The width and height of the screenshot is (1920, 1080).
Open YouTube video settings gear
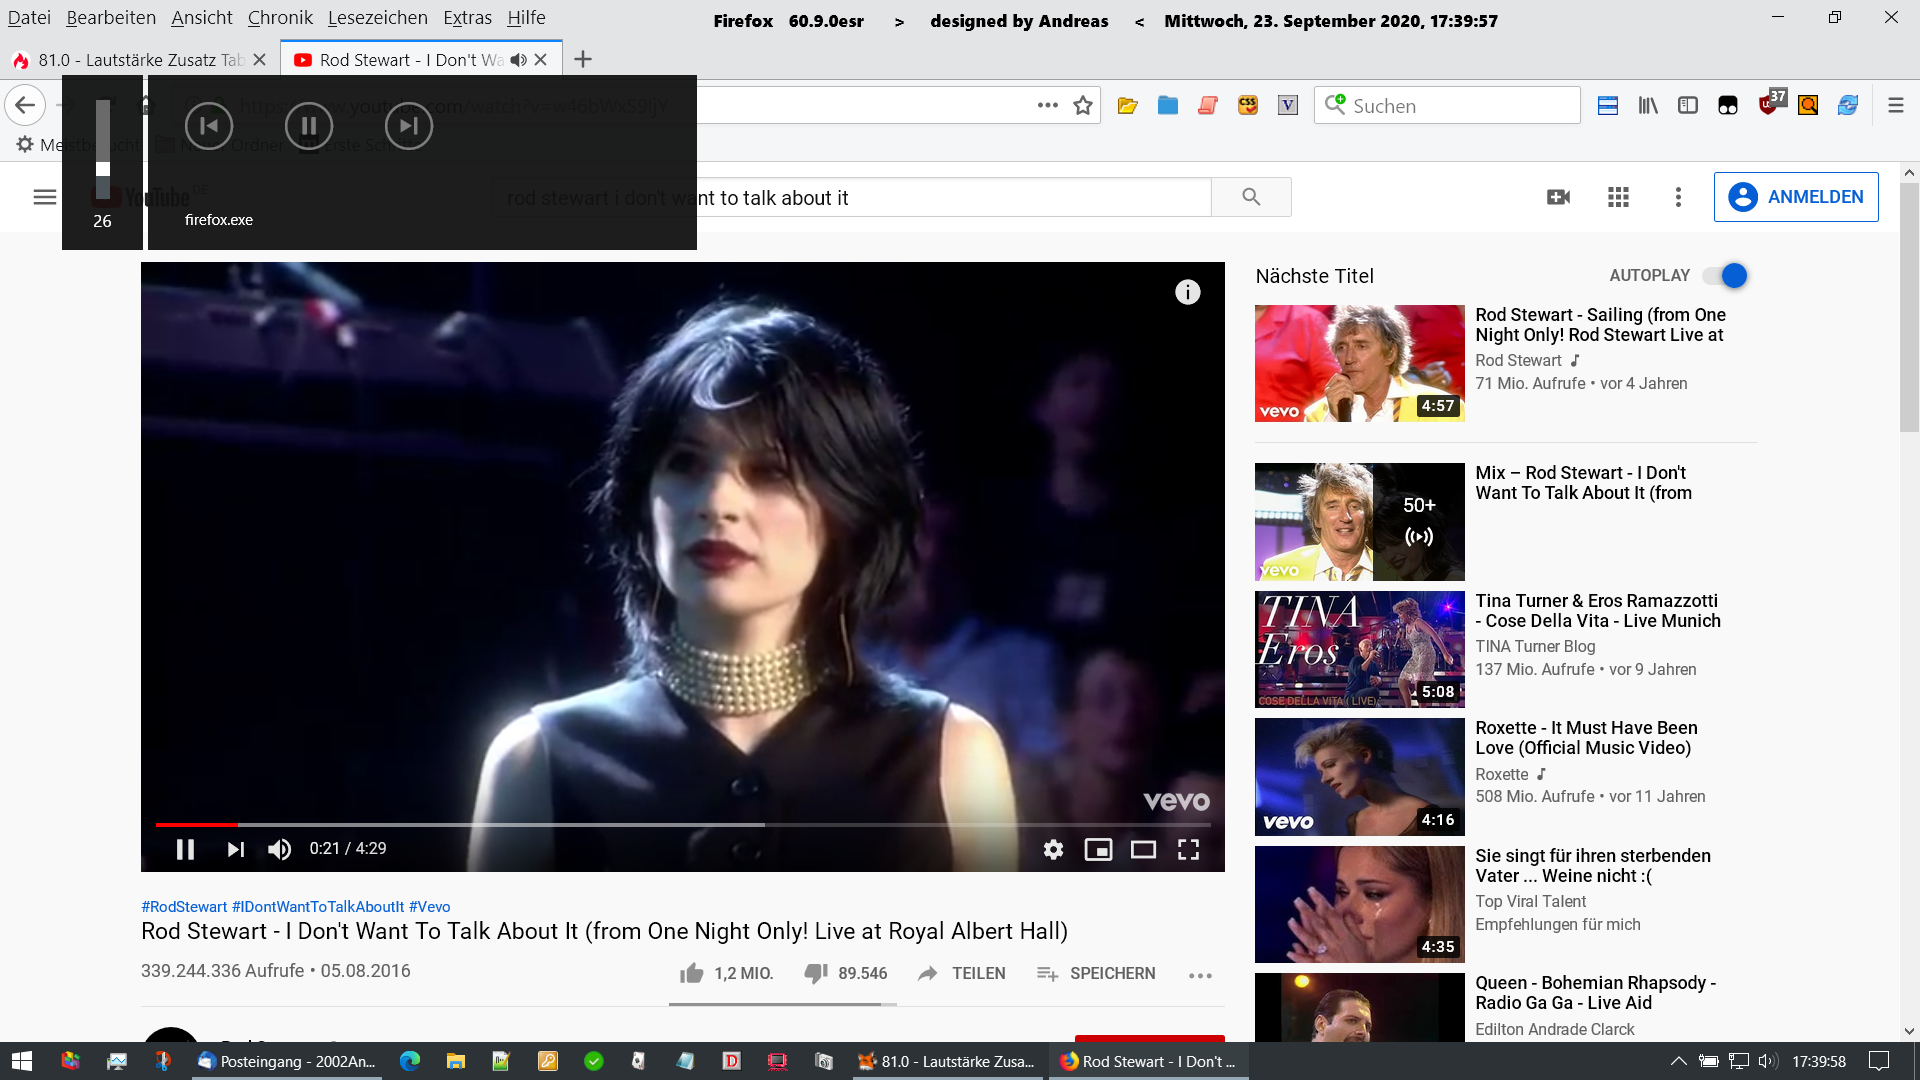coord(1053,849)
